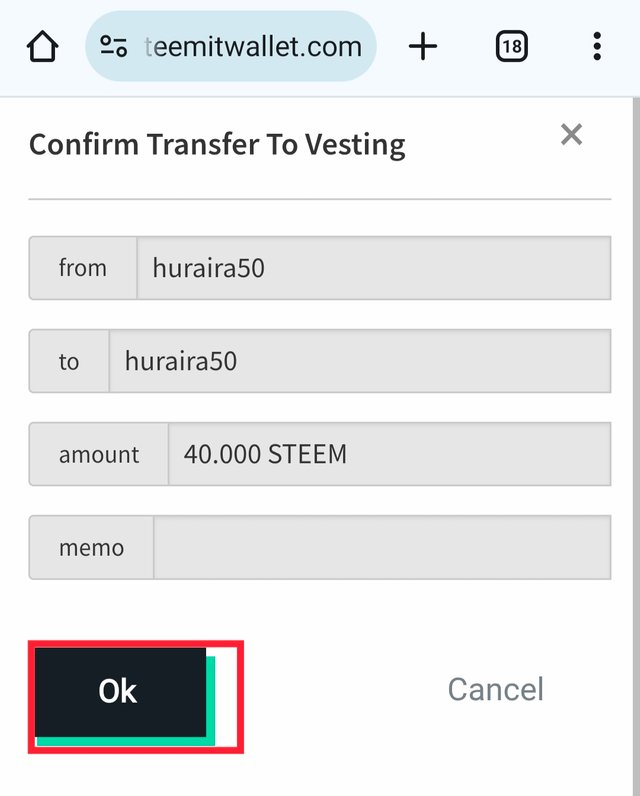This screenshot has height=796, width=640.
Task: Click the teemitwallet.com address text
Action: tap(253, 46)
